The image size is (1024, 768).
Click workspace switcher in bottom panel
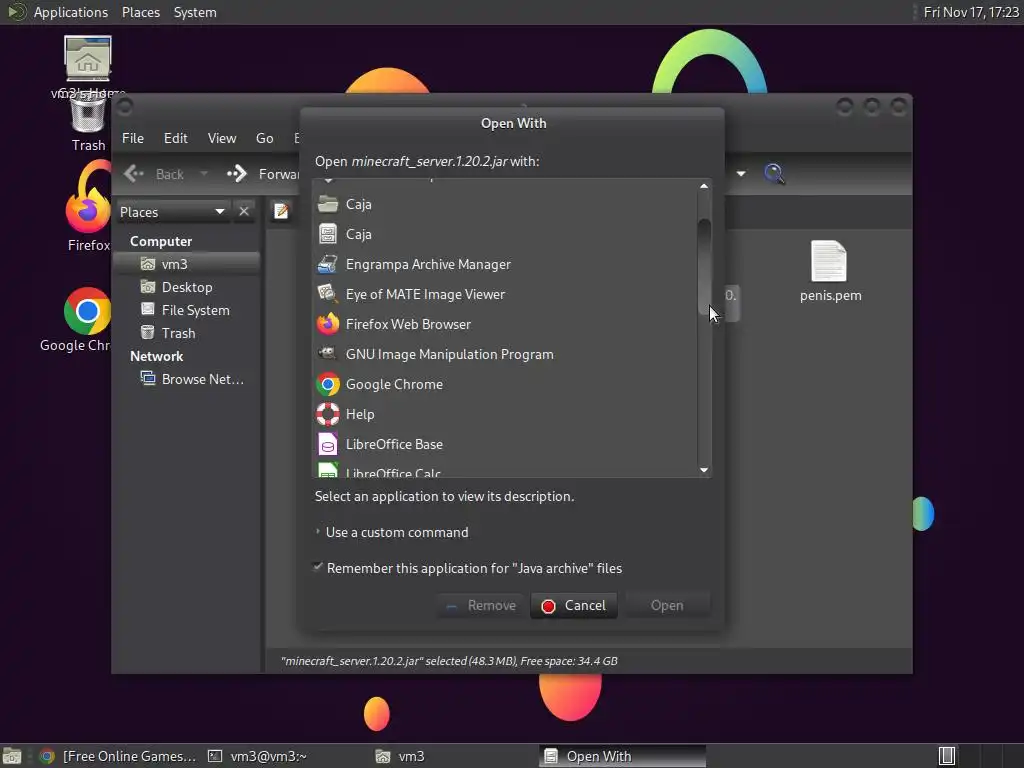(947, 756)
